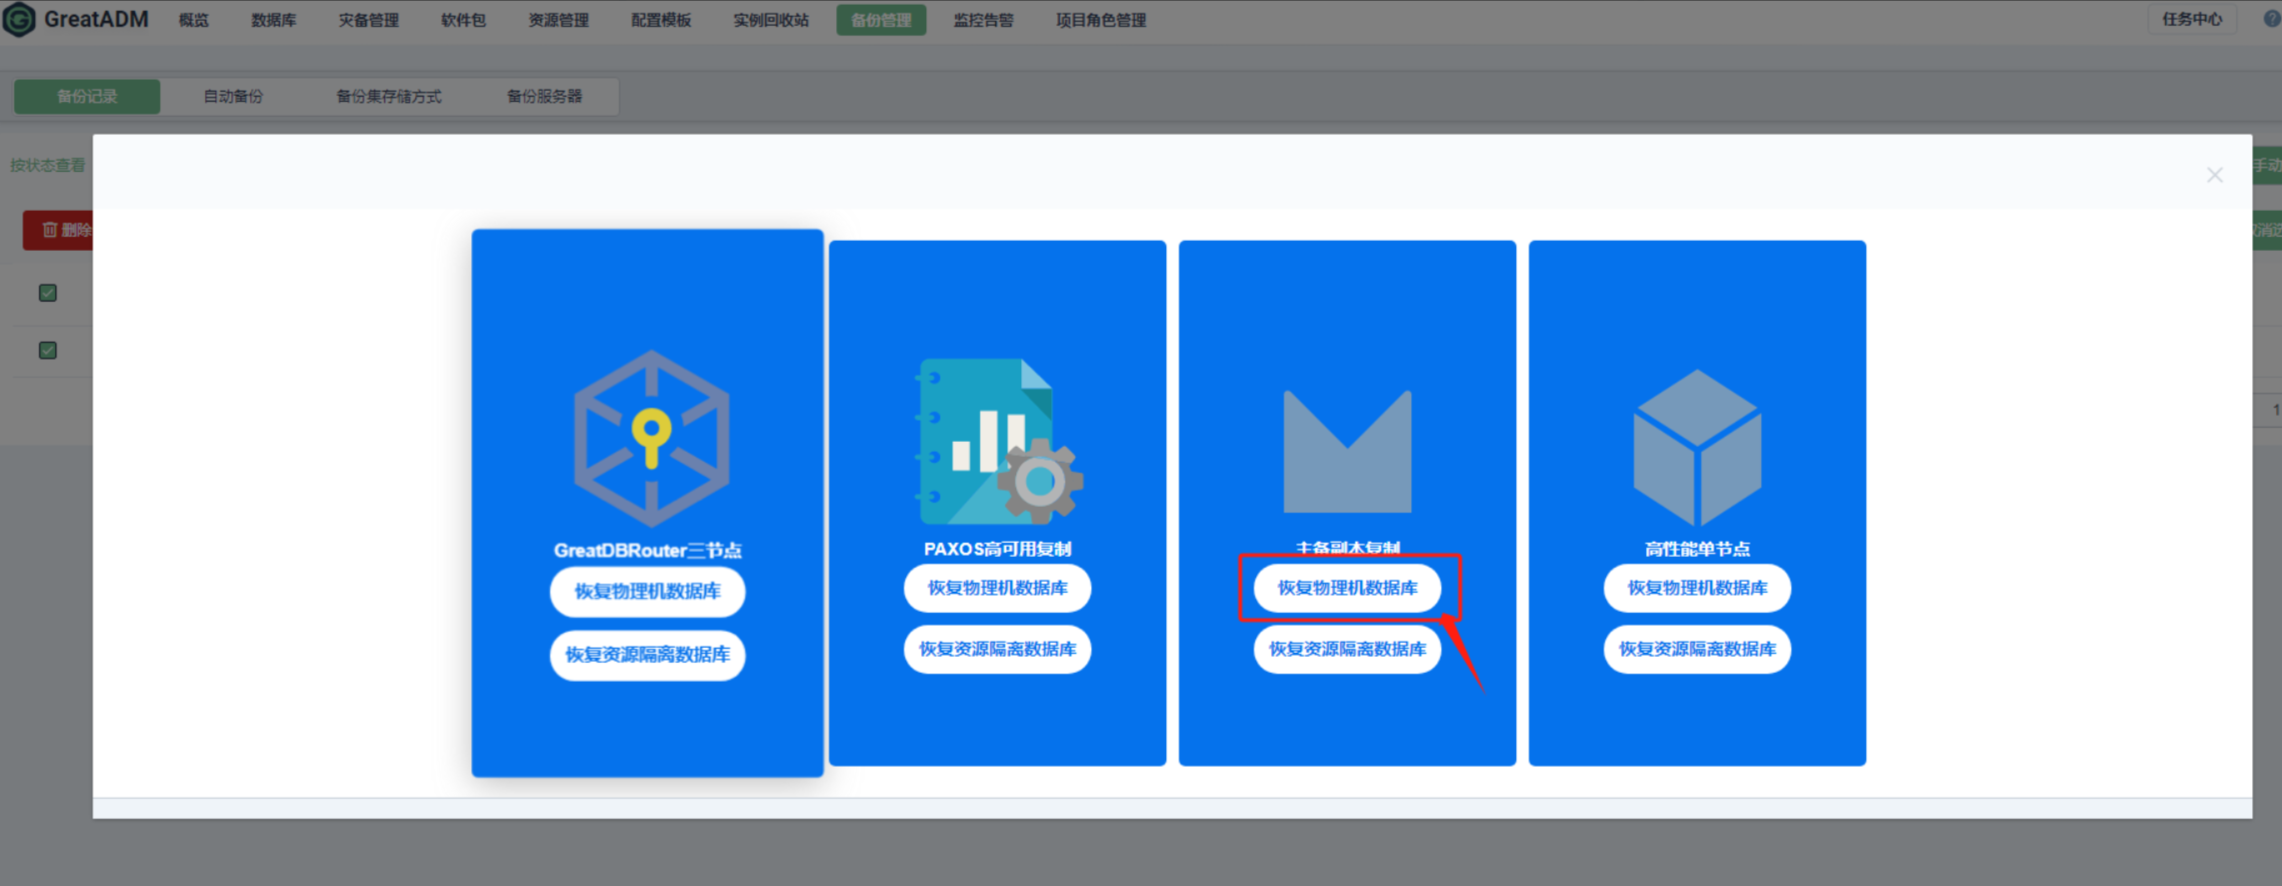Open the 灾备管理 menu
The height and width of the screenshot is (886, 2282).
pos(368,20)
